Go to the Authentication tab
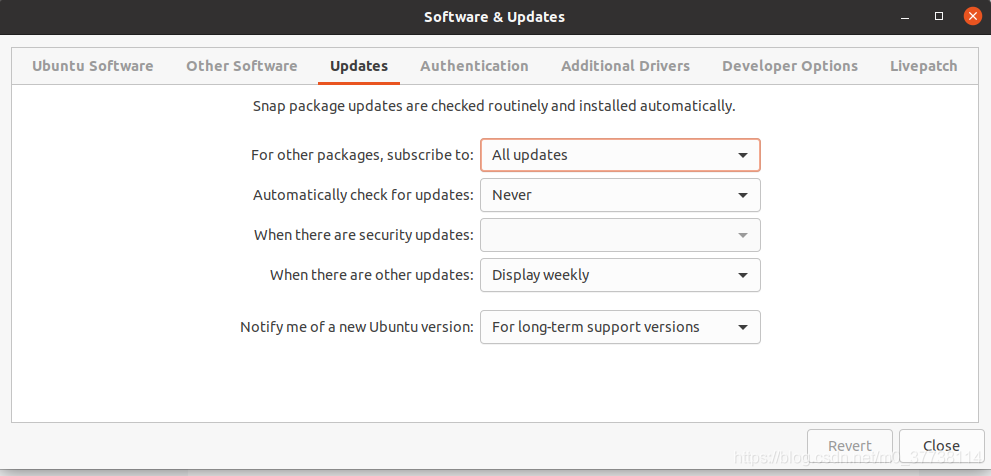The image size is (991, 476). (474, 66)
